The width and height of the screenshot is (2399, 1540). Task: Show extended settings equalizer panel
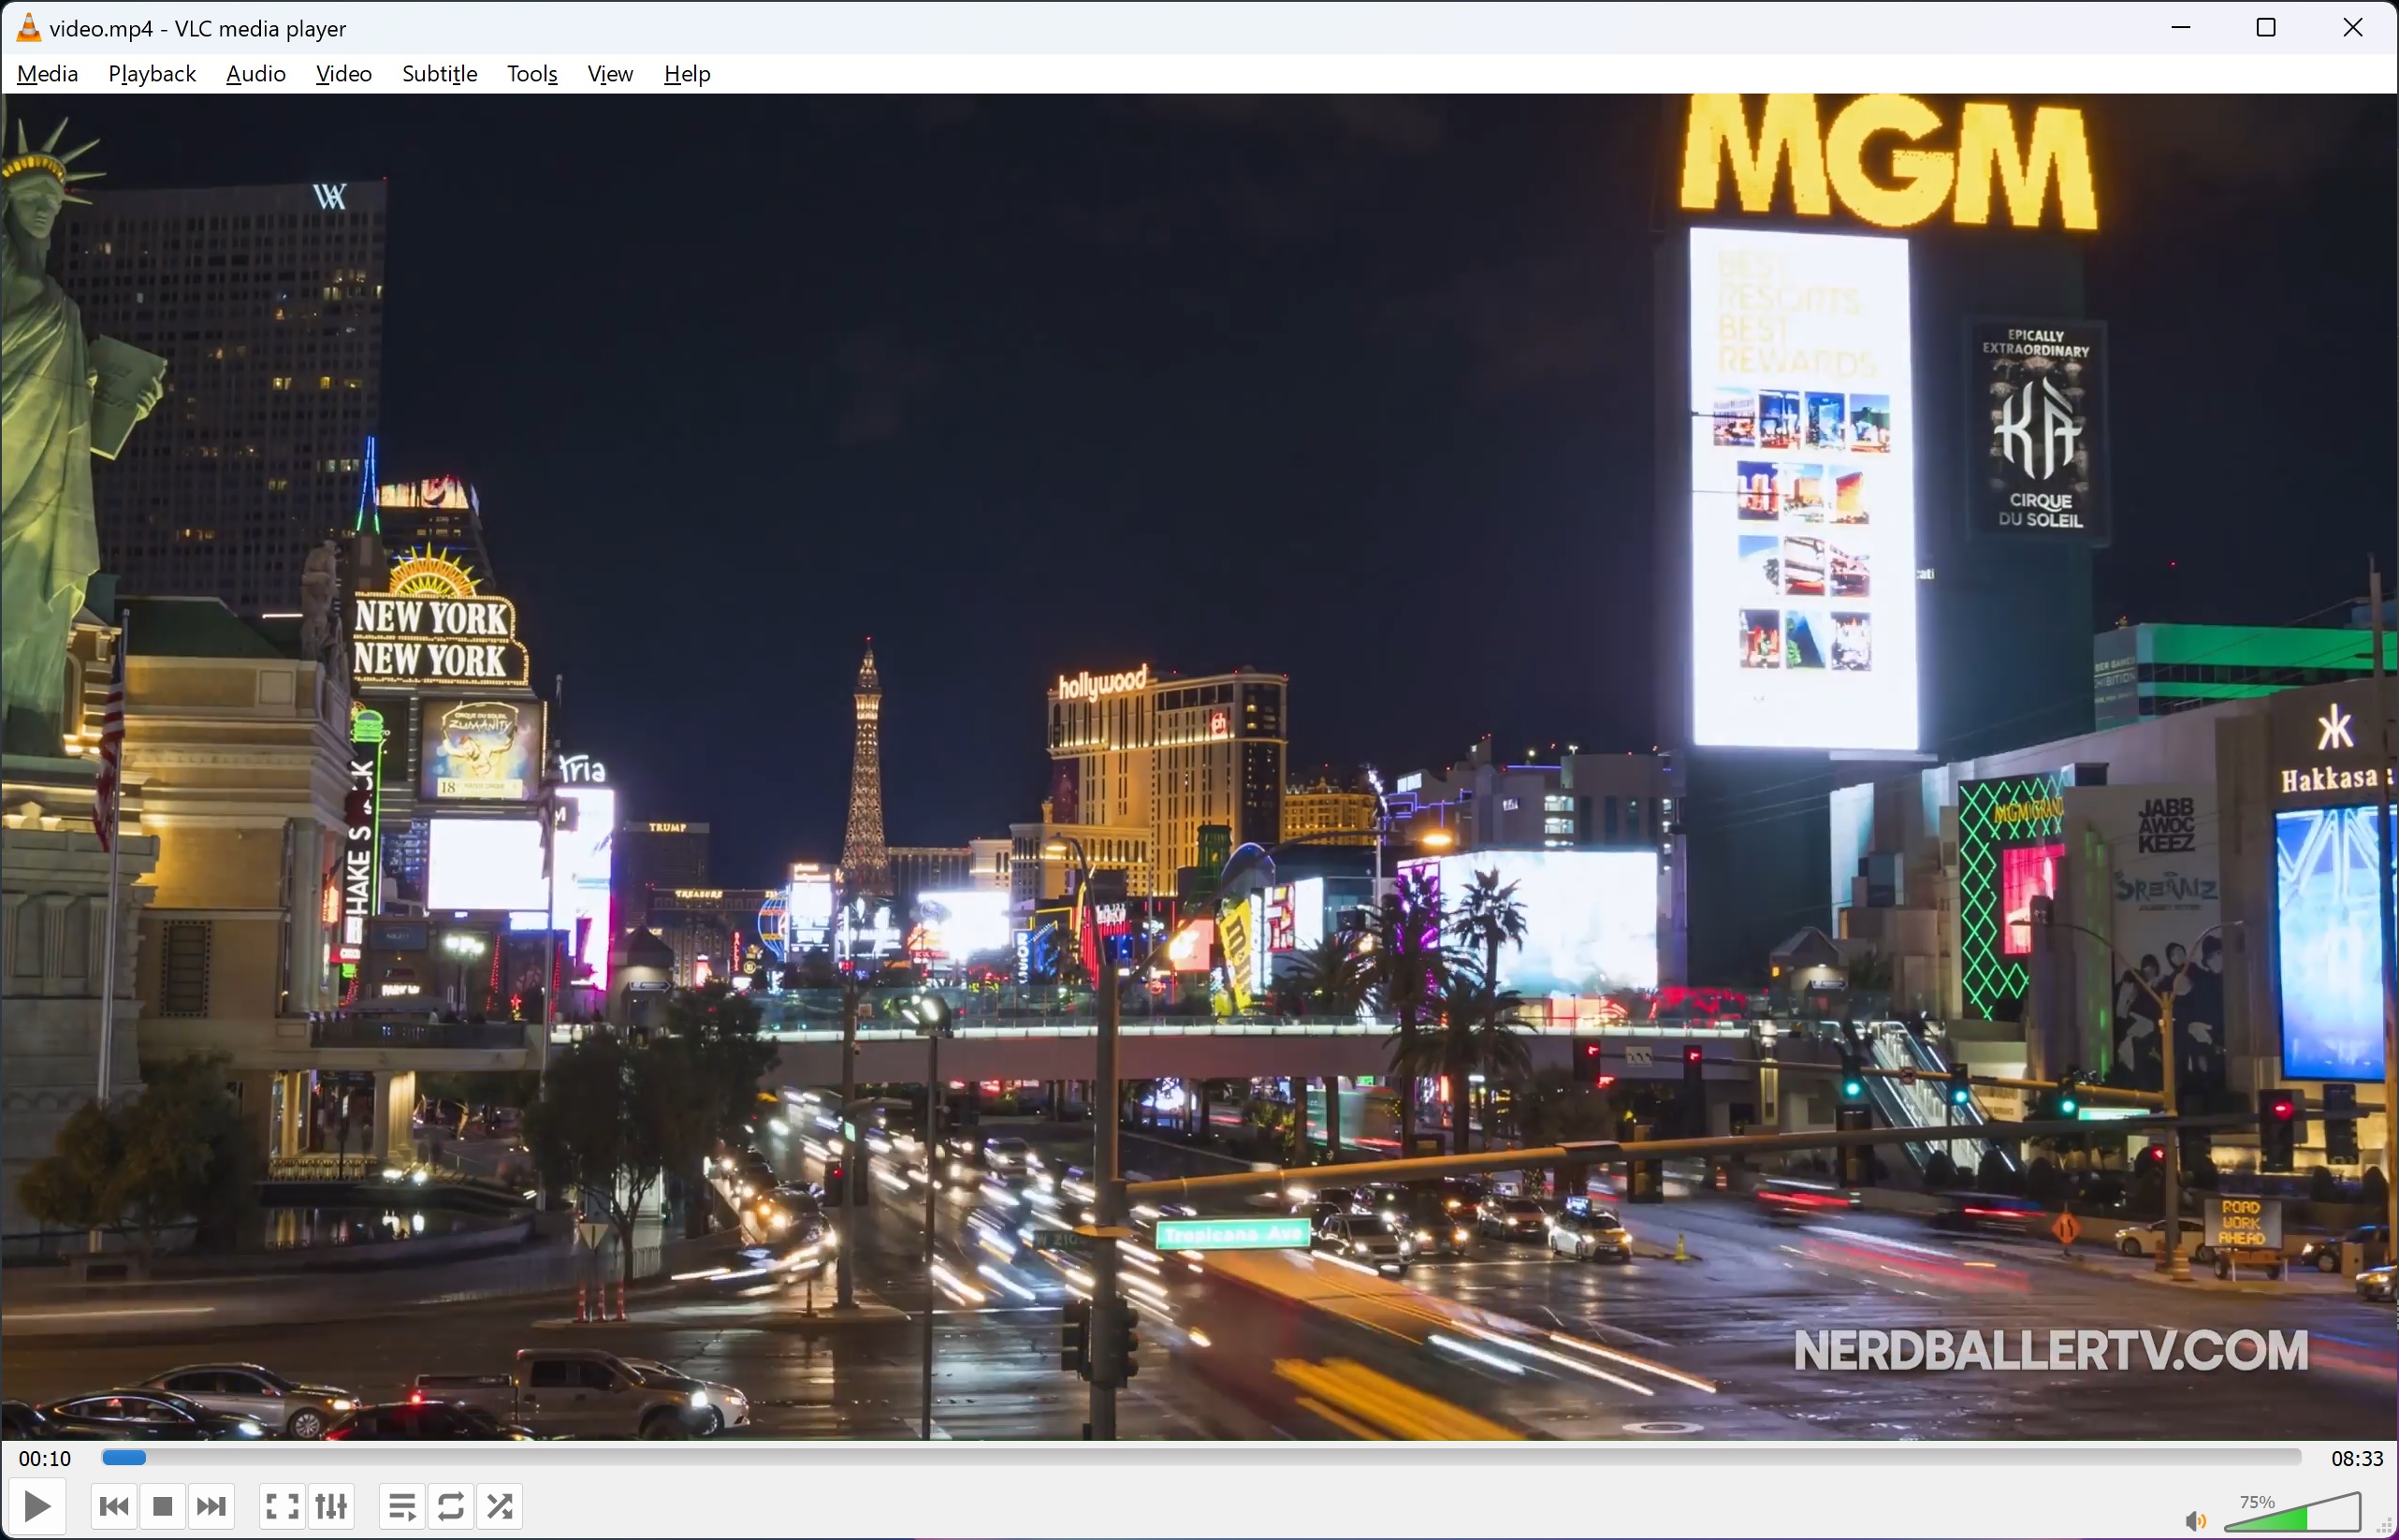coord(331,1506)
